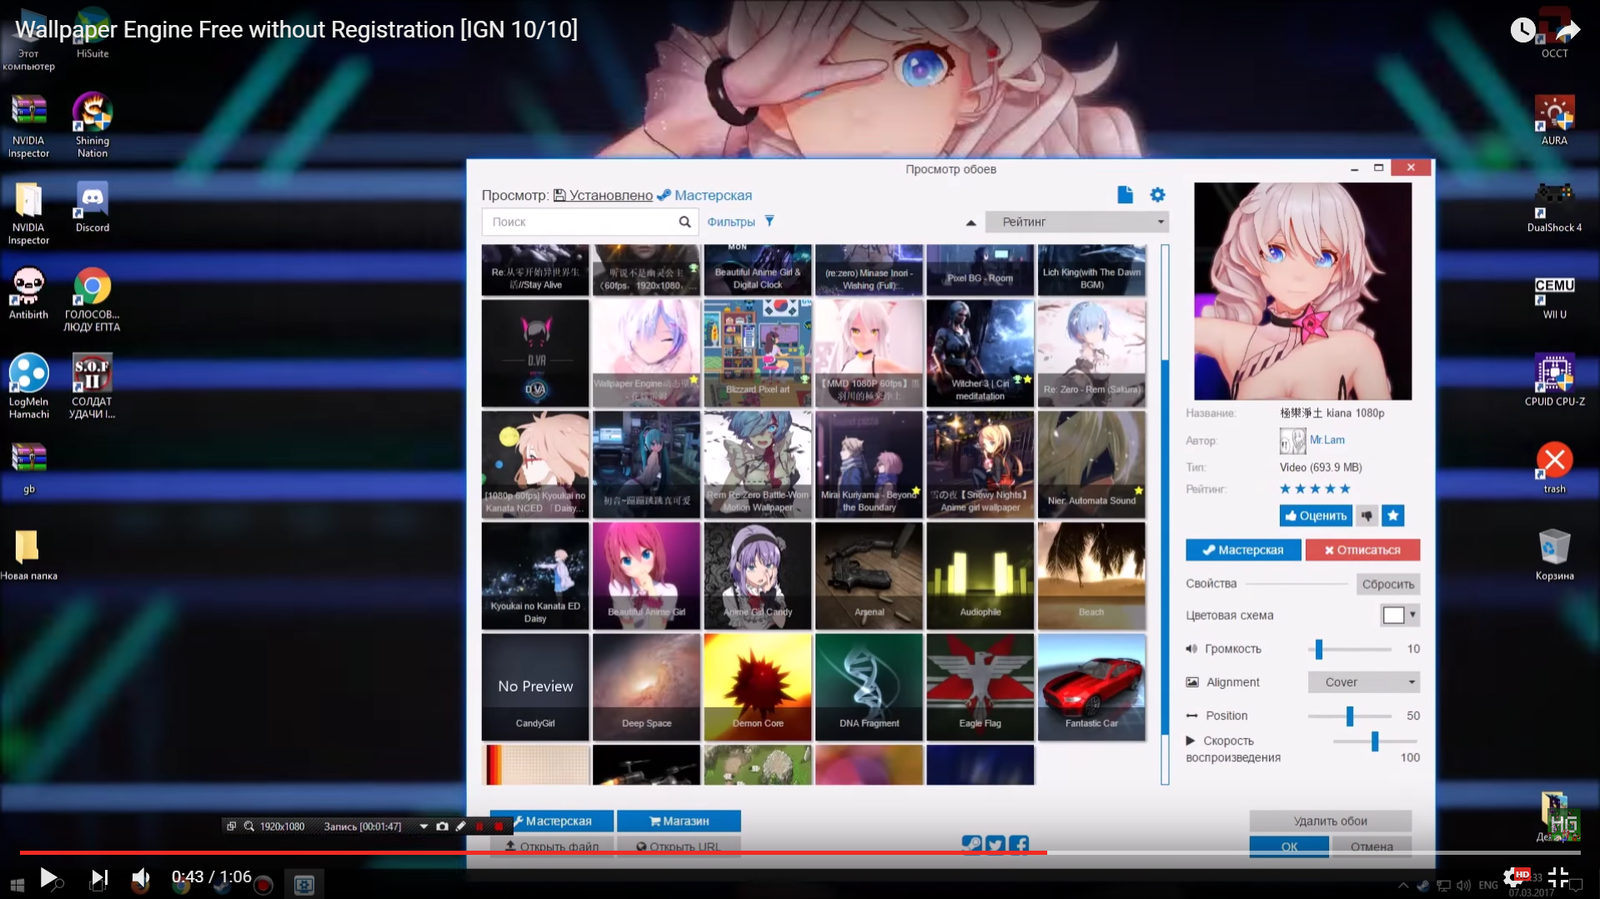Click the video Share arrow icon

point(1568,30)
